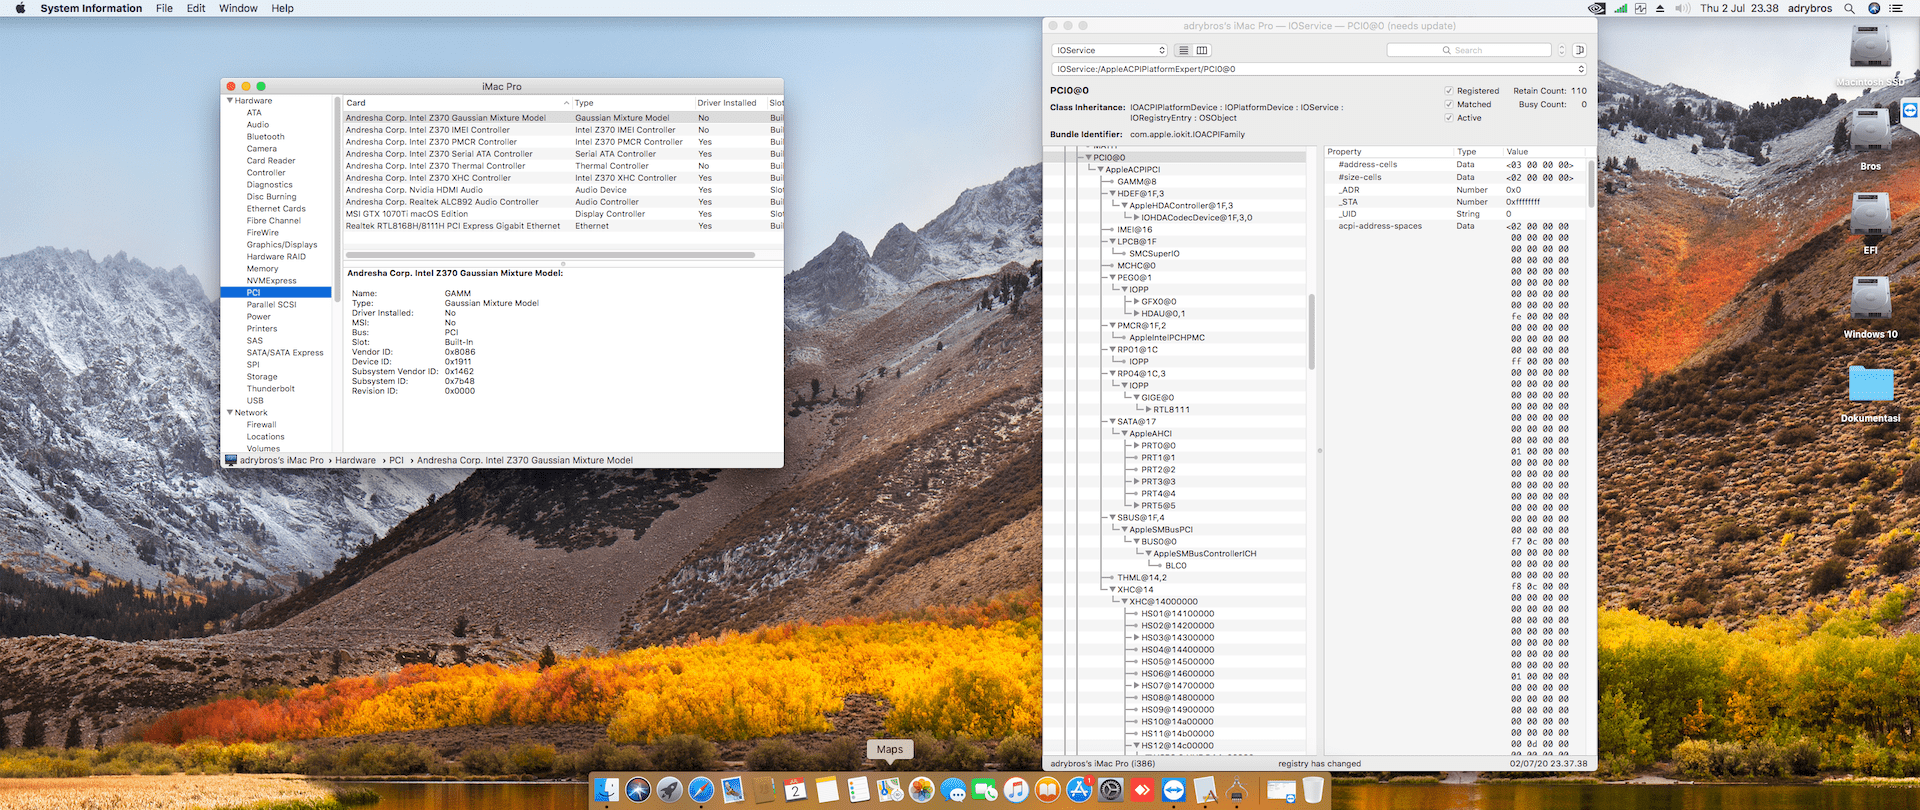This screenshot has height=810, width=1920.
Task: Collapse the XHC@14 node
Action: (x=1113, y=590)
